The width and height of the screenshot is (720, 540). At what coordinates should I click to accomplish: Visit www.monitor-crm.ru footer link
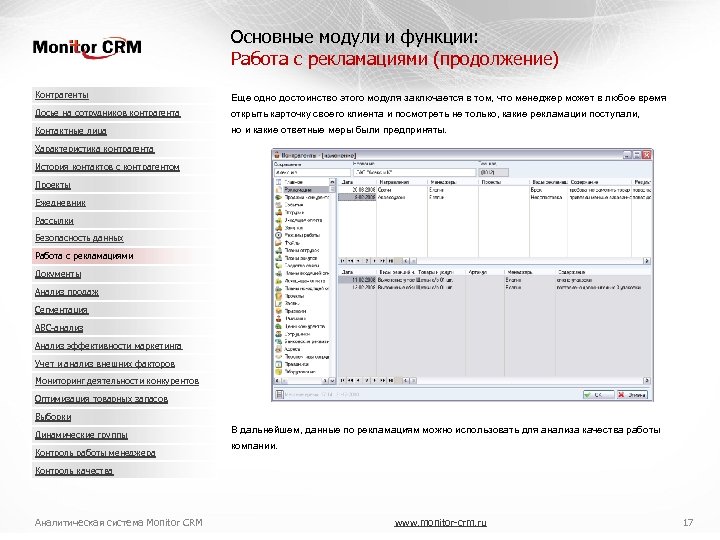[x=440, y=523]
